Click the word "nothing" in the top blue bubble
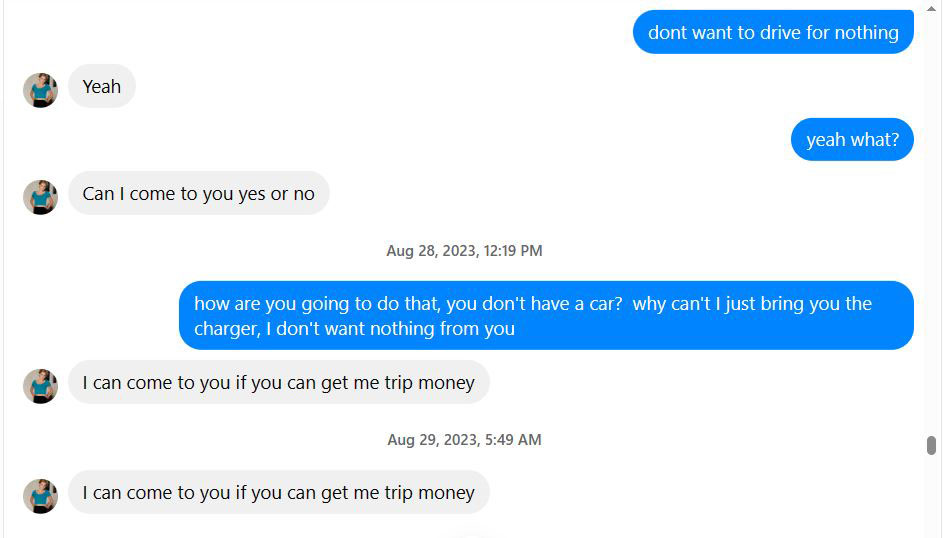949x538 pixels. coord(867,32)
